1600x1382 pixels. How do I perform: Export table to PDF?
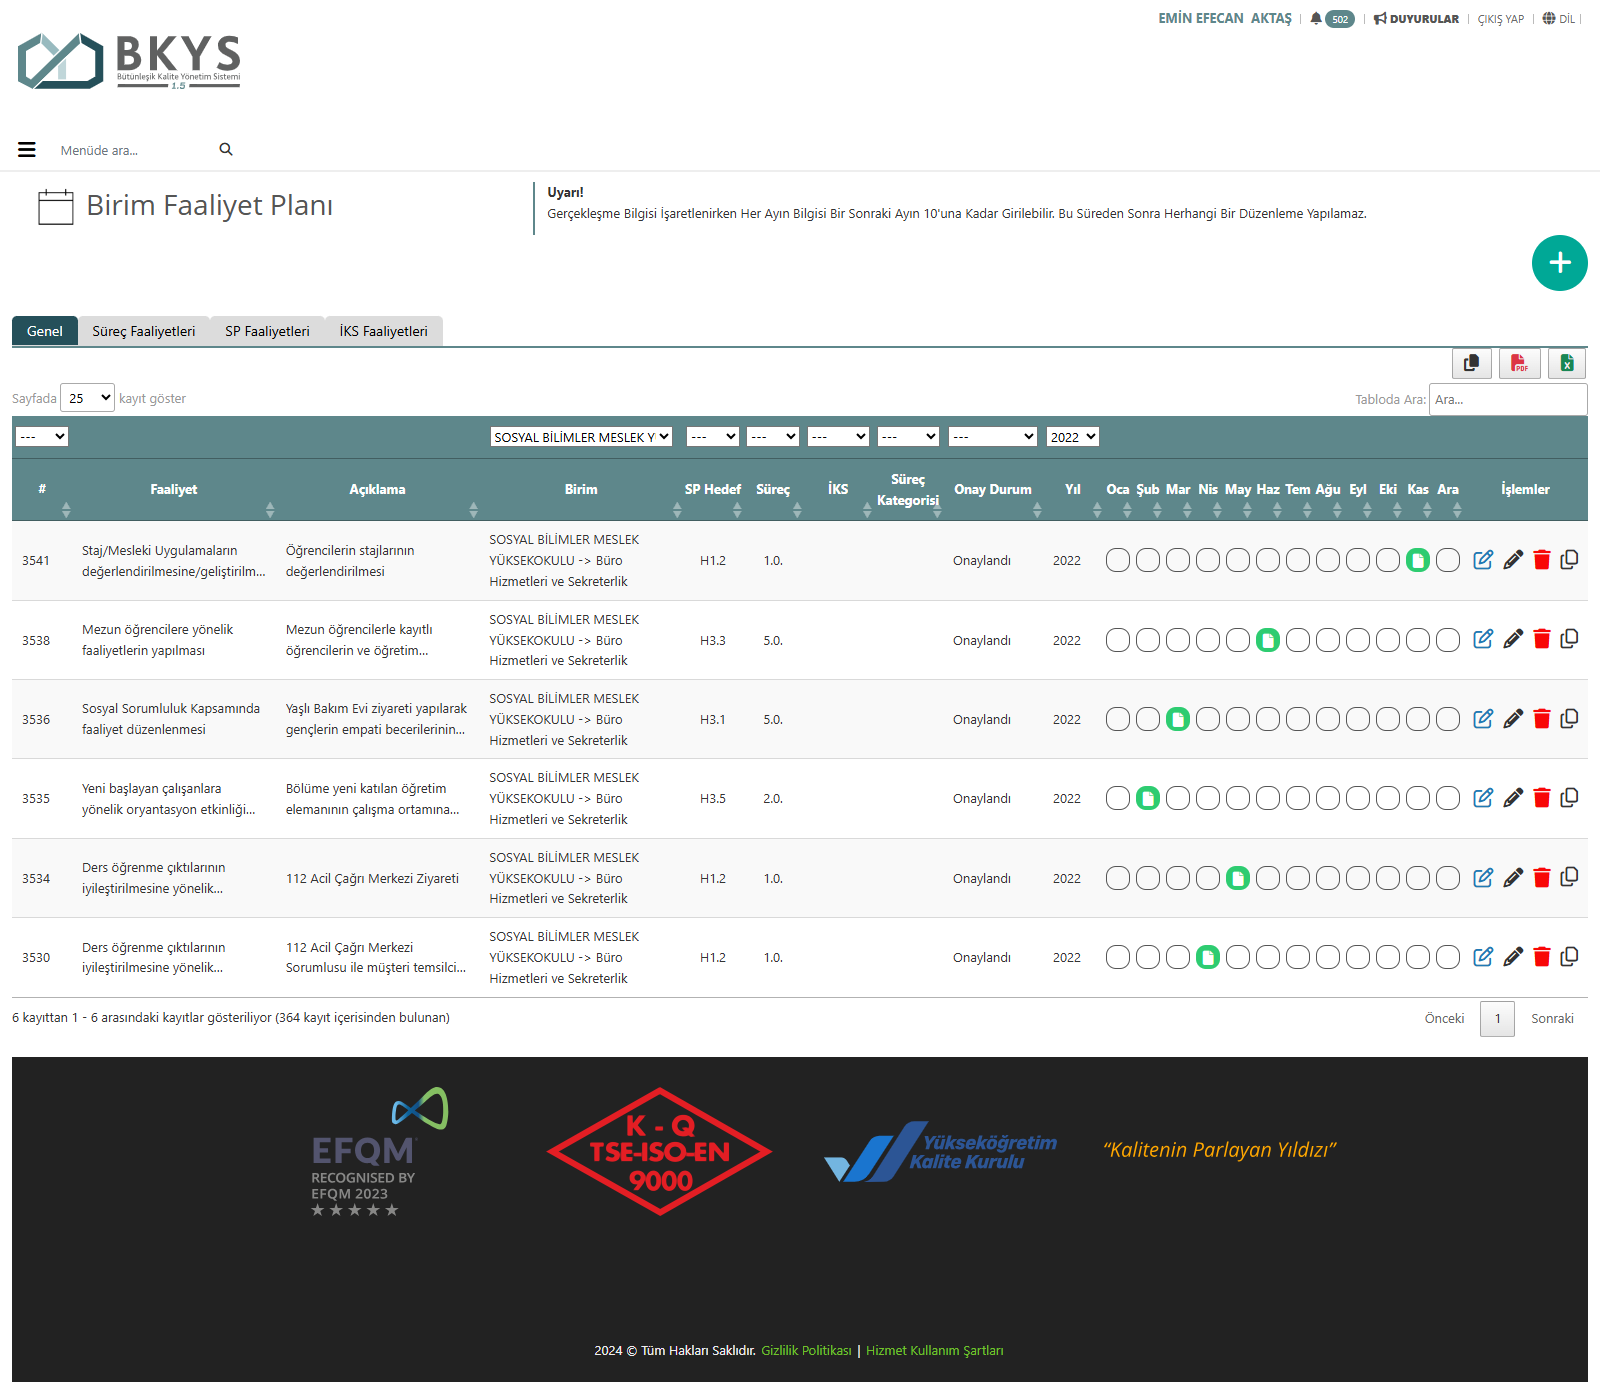[x=1519, y=363]
